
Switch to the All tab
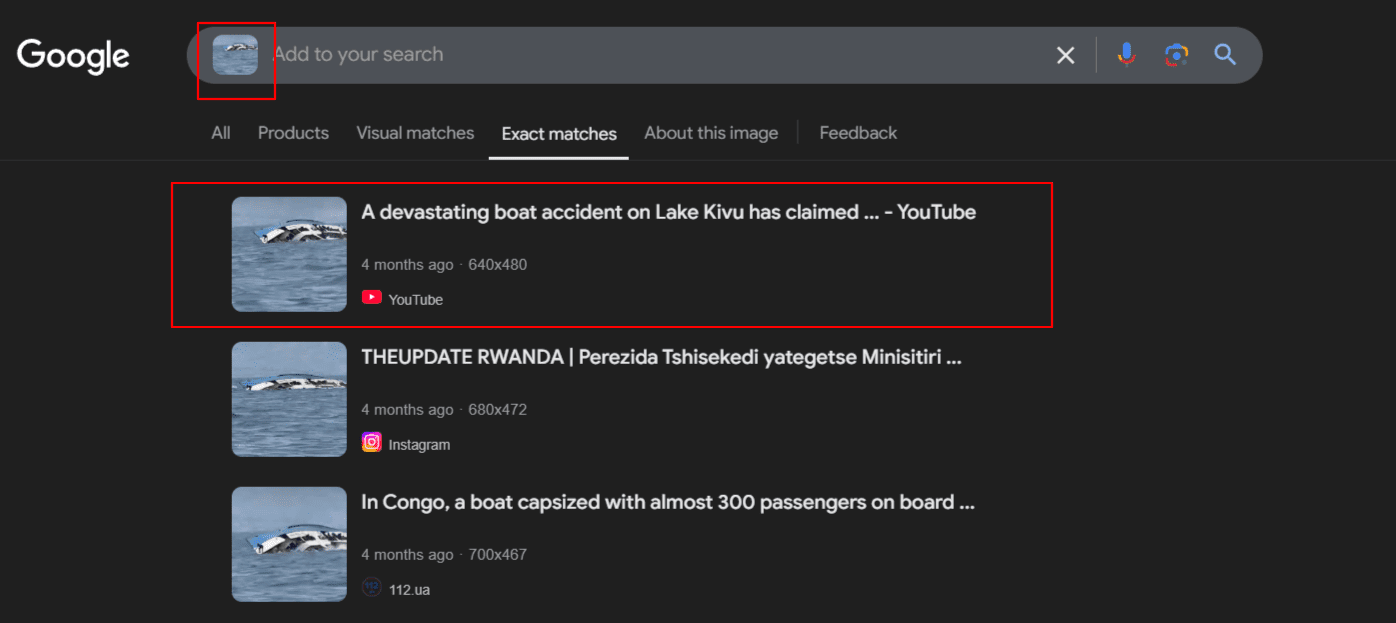[x=221, y=133]
